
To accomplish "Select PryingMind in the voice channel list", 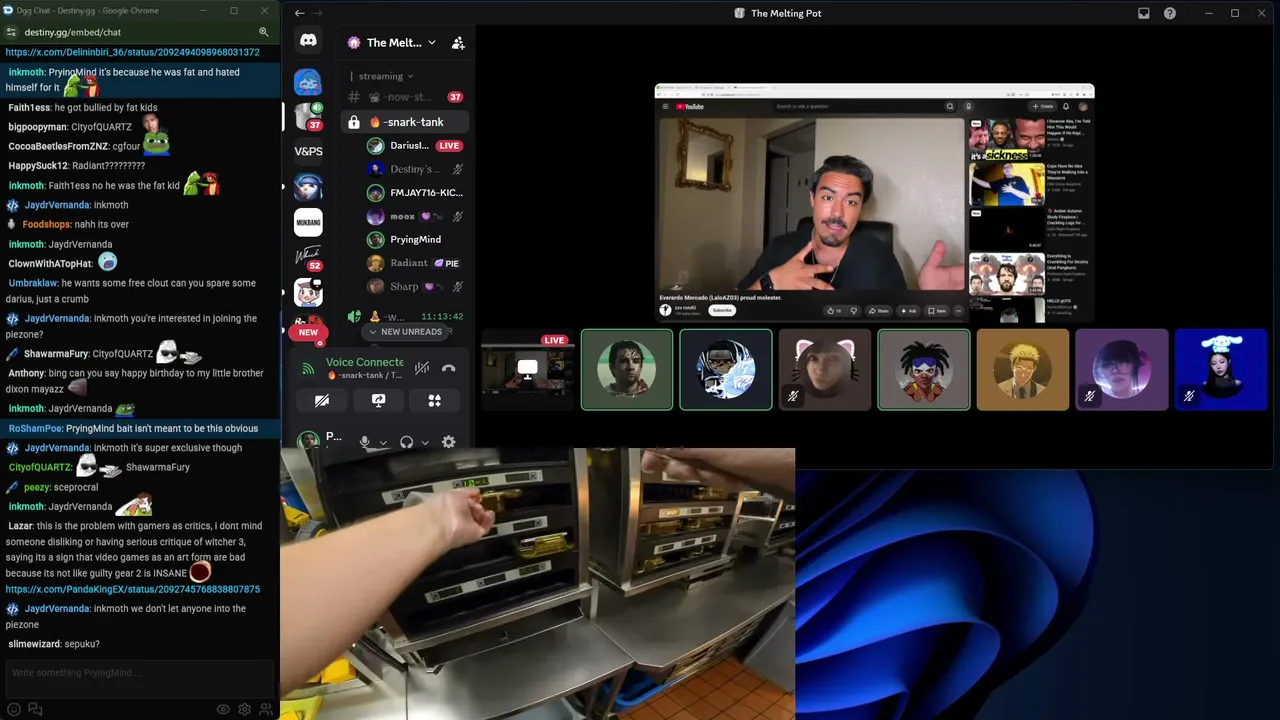I will [x=415, y=240].
